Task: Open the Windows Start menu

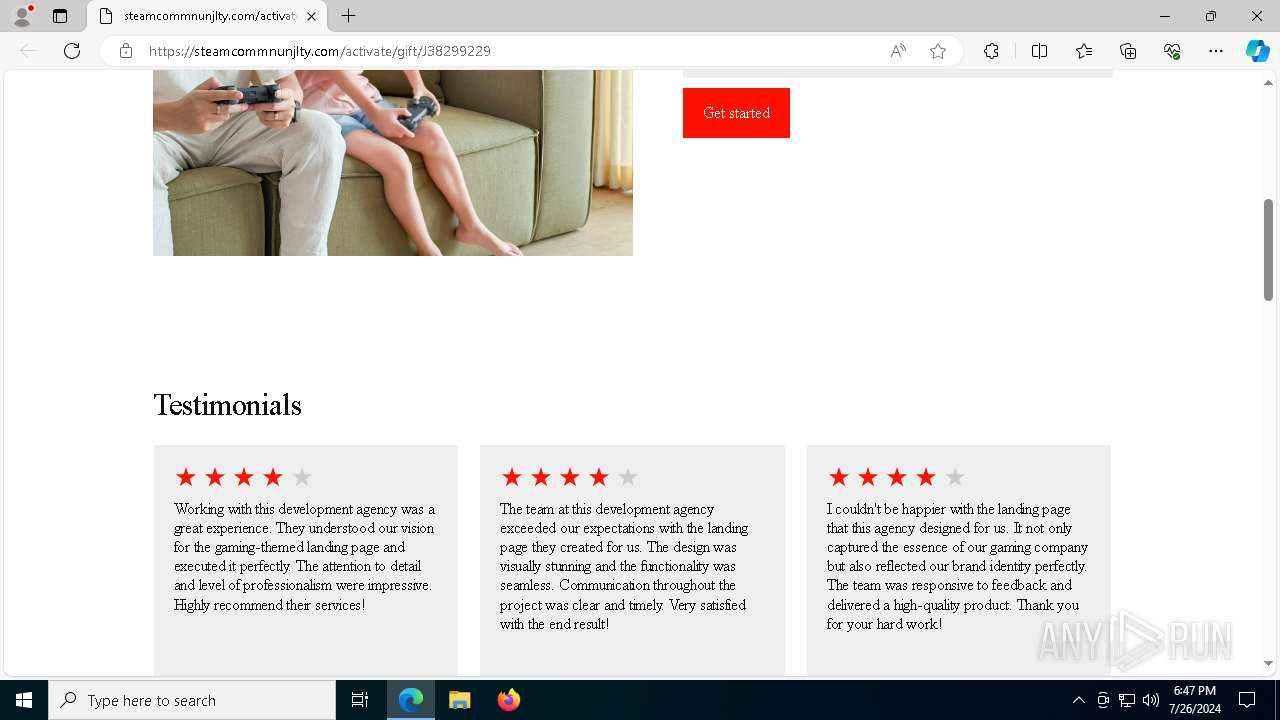Action: pyautogui.click(x=24, y=700)
